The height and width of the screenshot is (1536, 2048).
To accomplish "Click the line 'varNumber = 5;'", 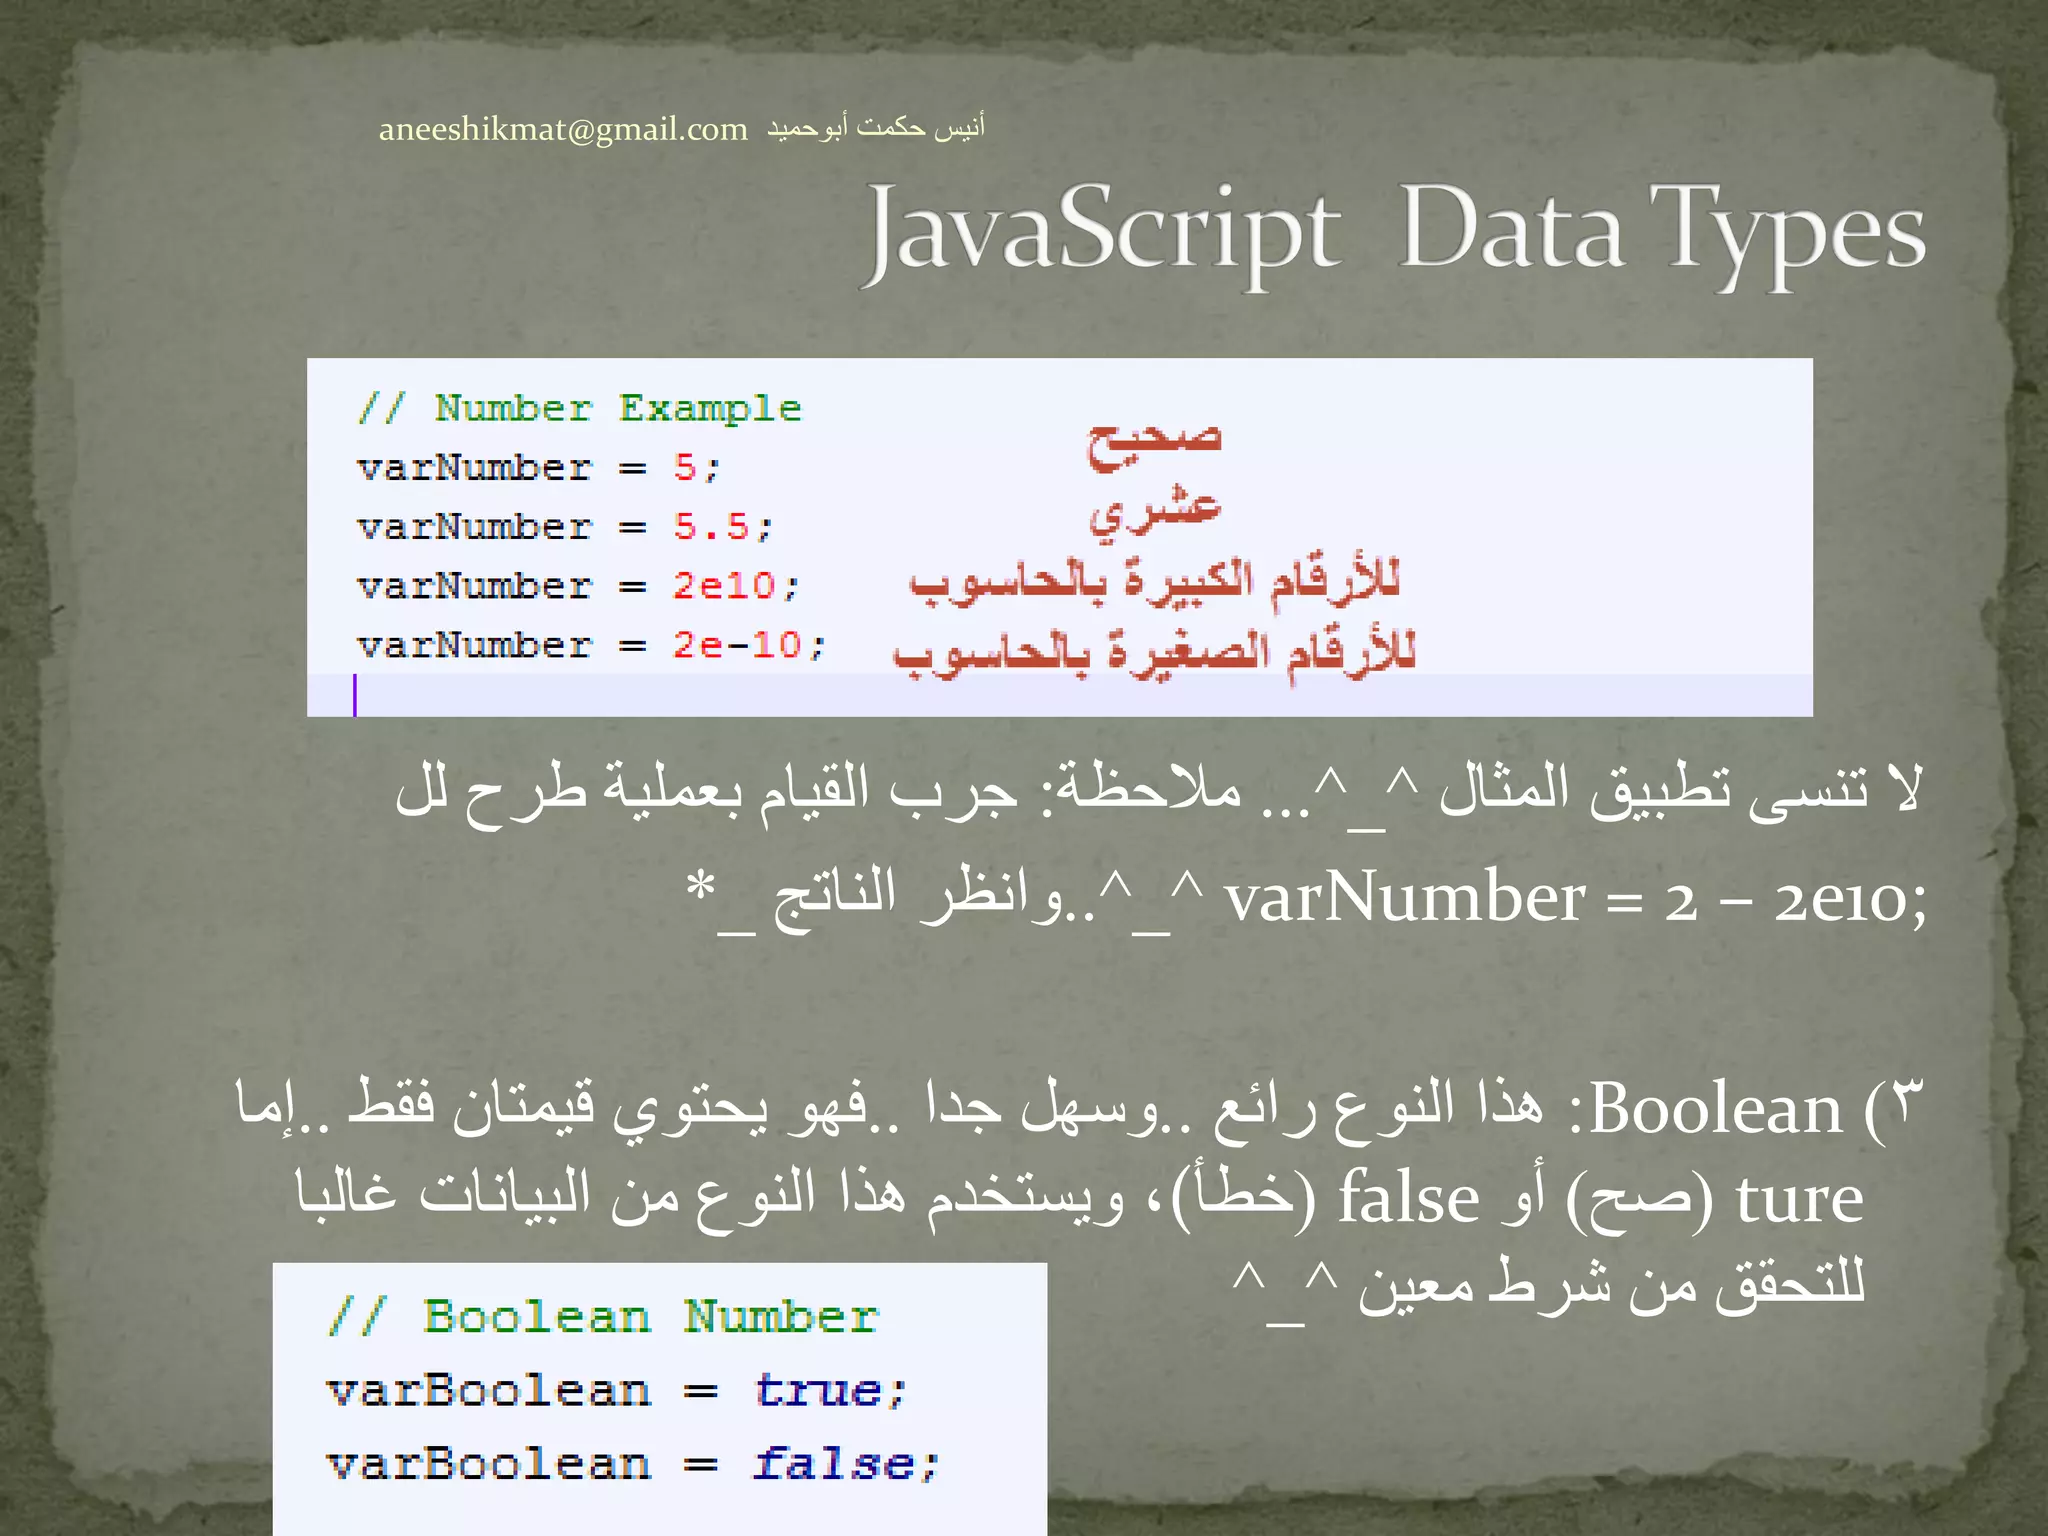I will [538, 468].
